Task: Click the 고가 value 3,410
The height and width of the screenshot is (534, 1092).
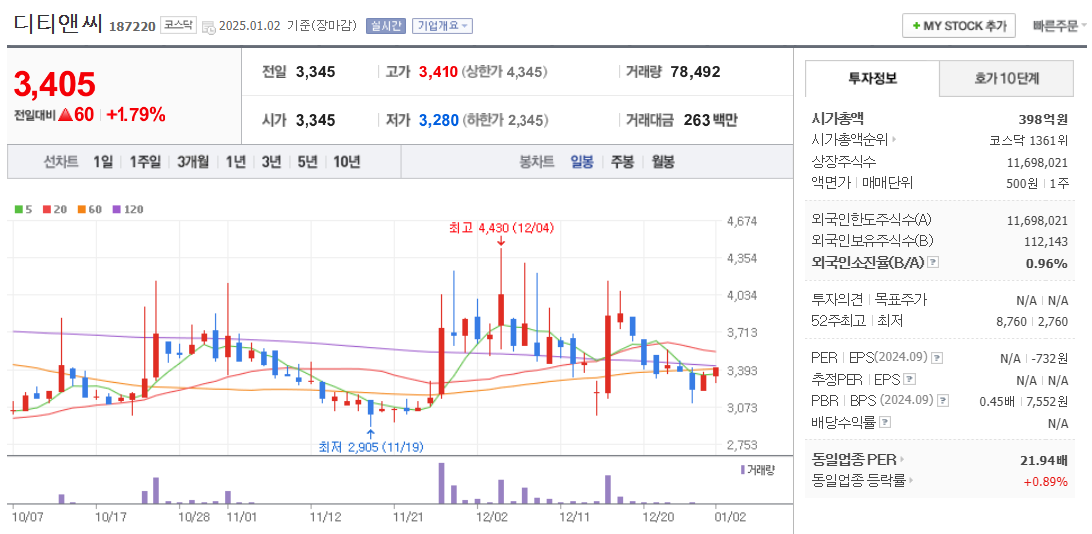Action: coord(438,72)
